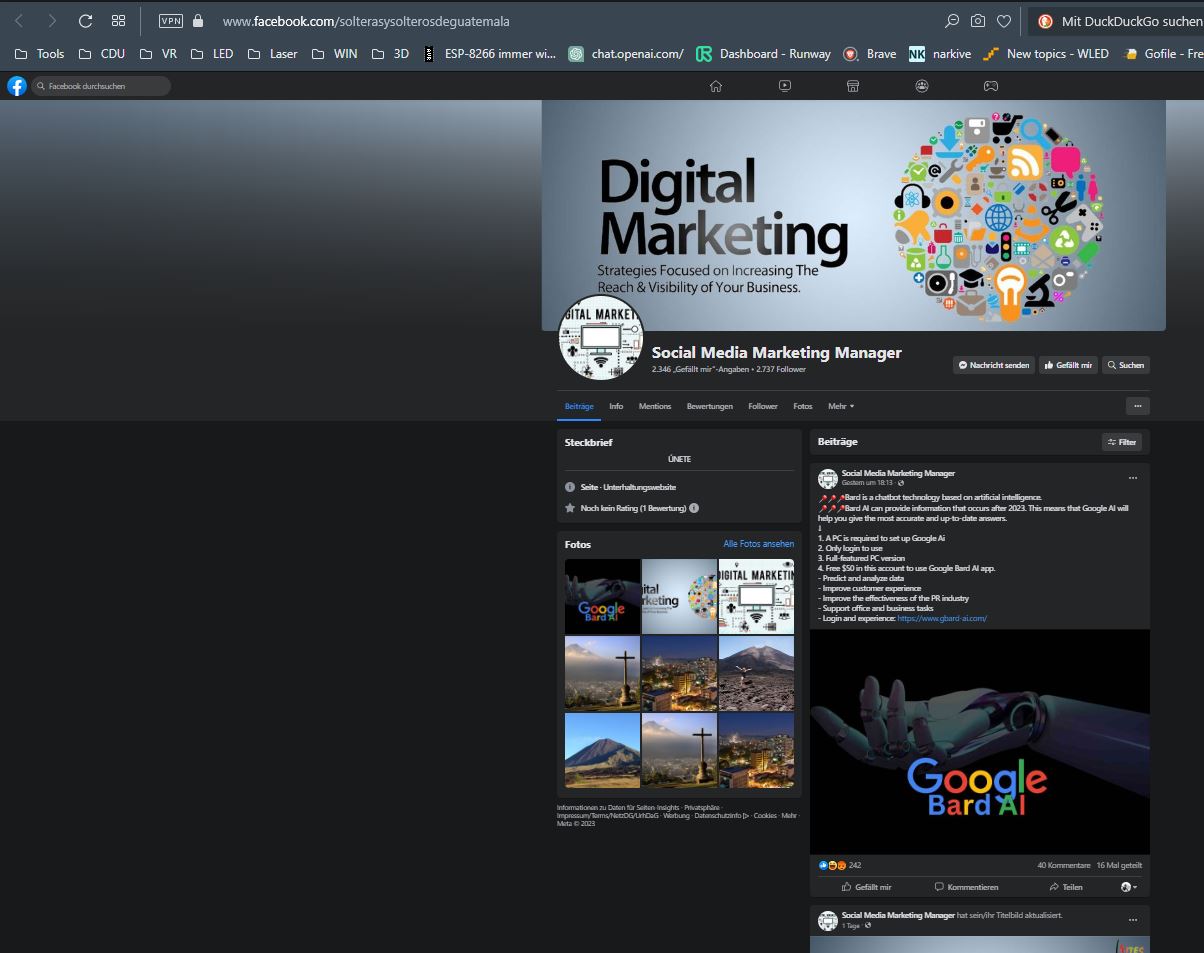
Task: Expand the 'Mehr' tab dropdown
Action: [x=841, y=406]
